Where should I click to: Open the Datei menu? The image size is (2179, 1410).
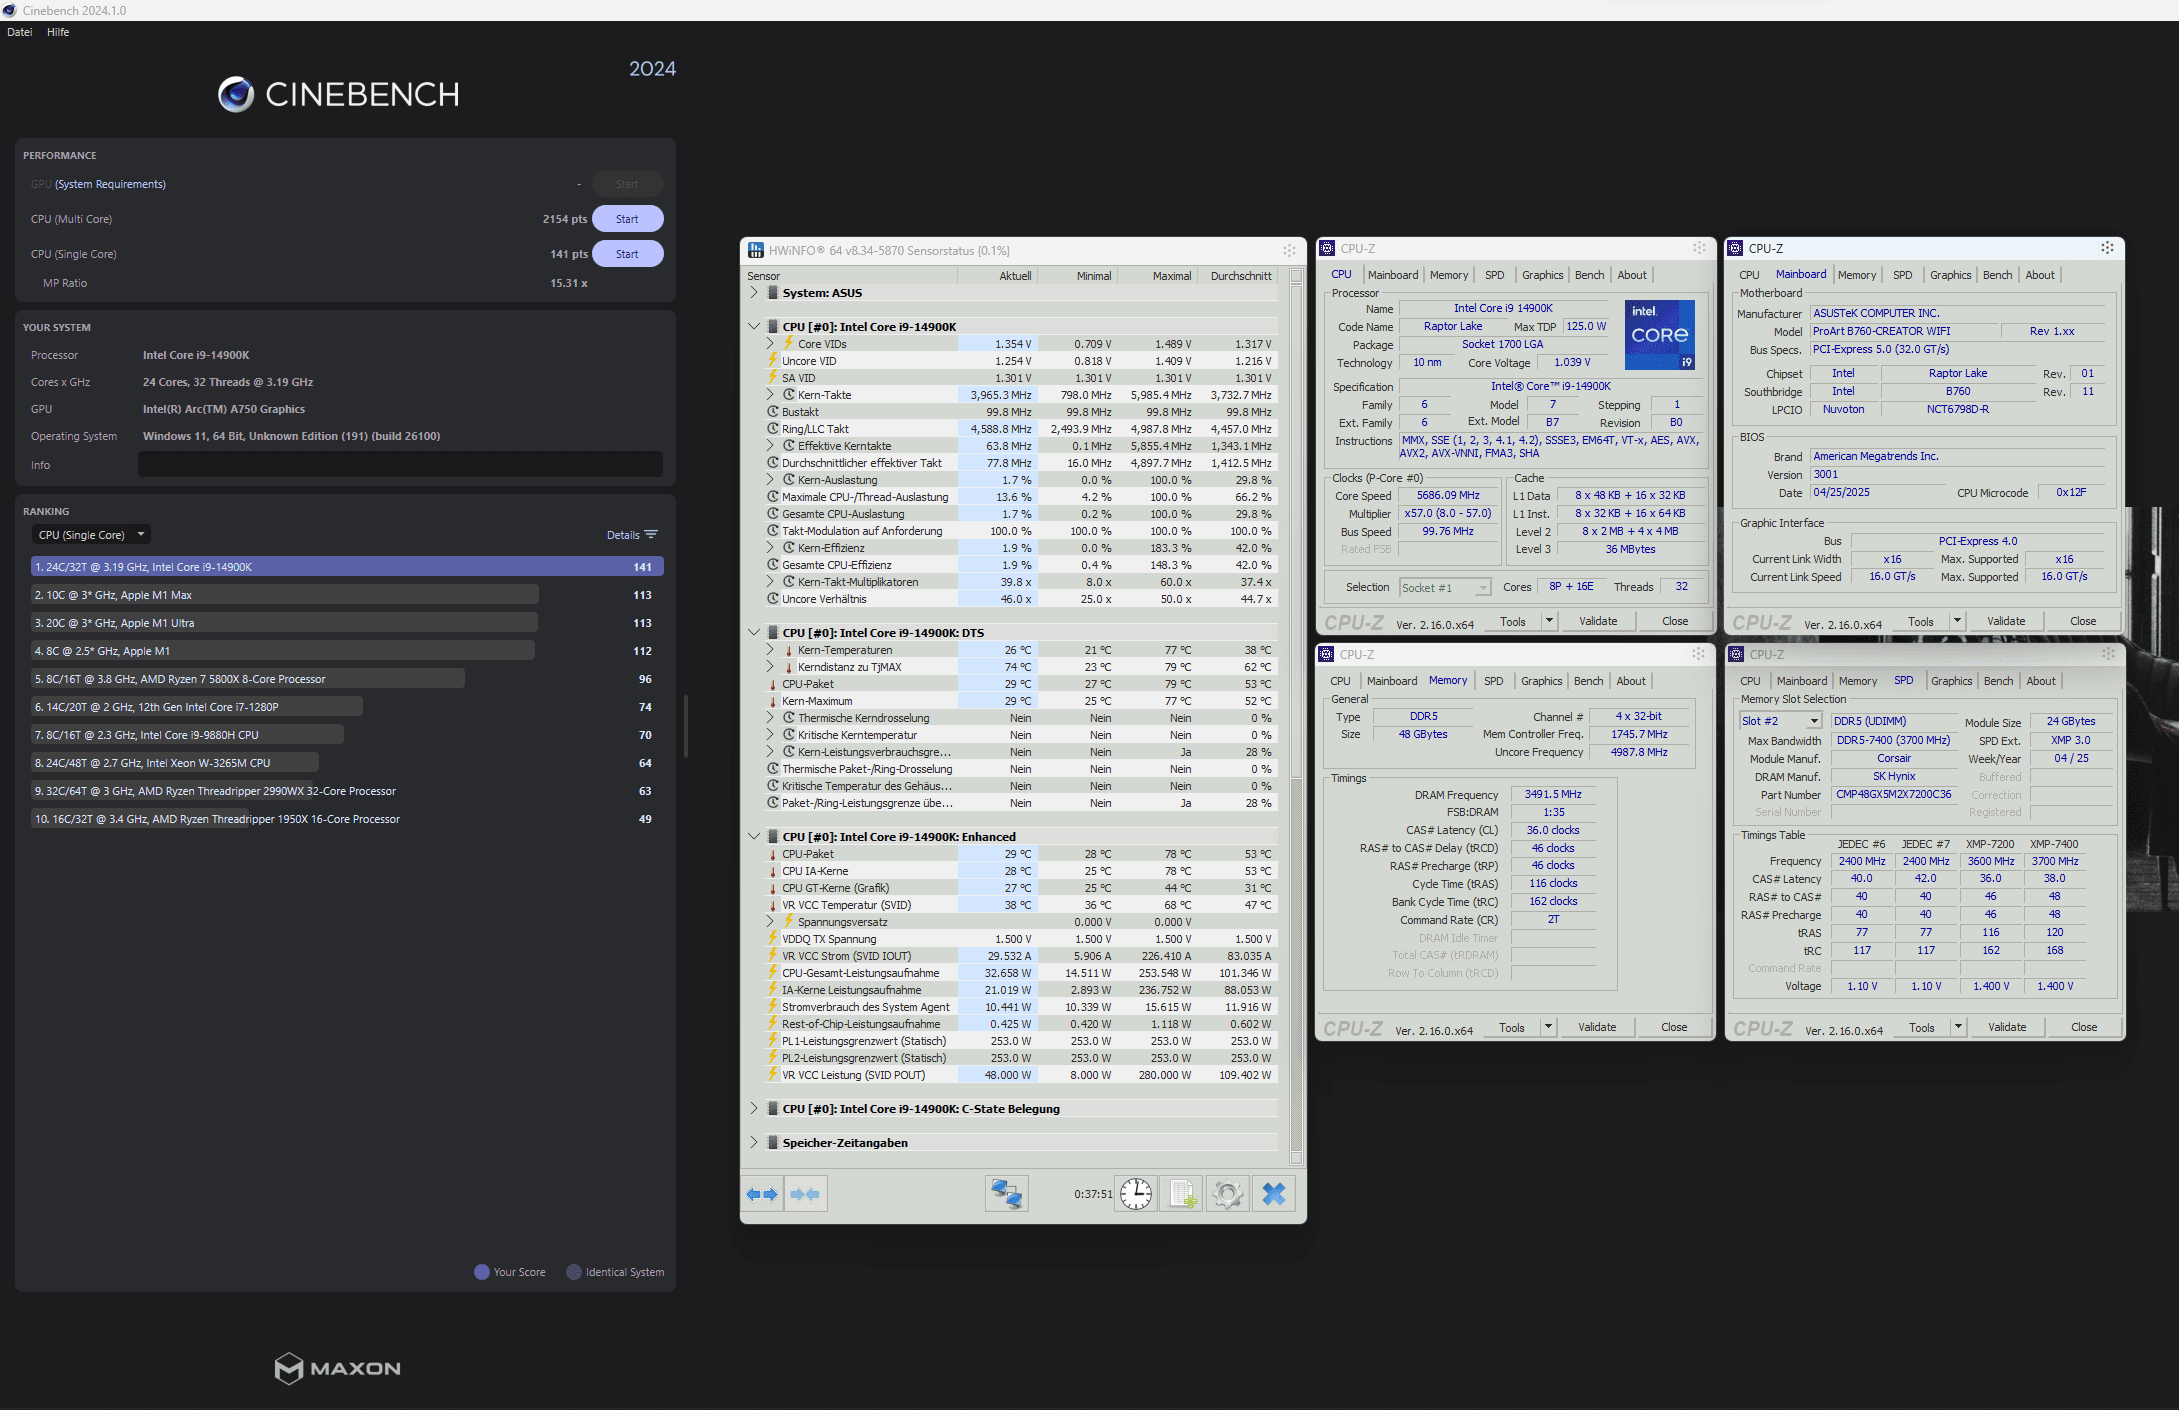coord(19,32)
